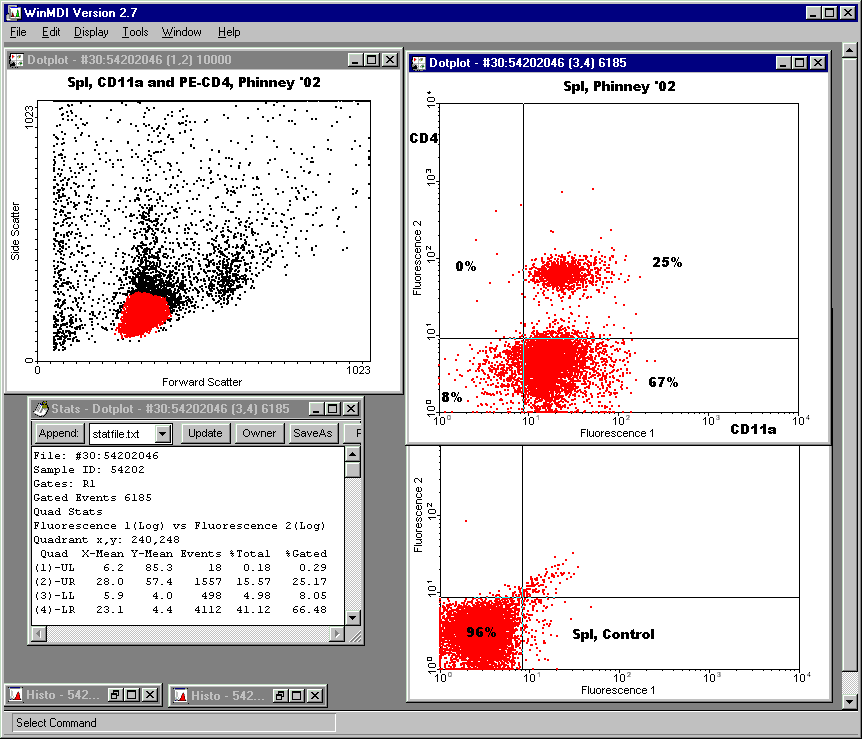This screenshot has width=862, height=739.
Task: Maximize the Stats Dotplot window
Action: pos(333,408)
